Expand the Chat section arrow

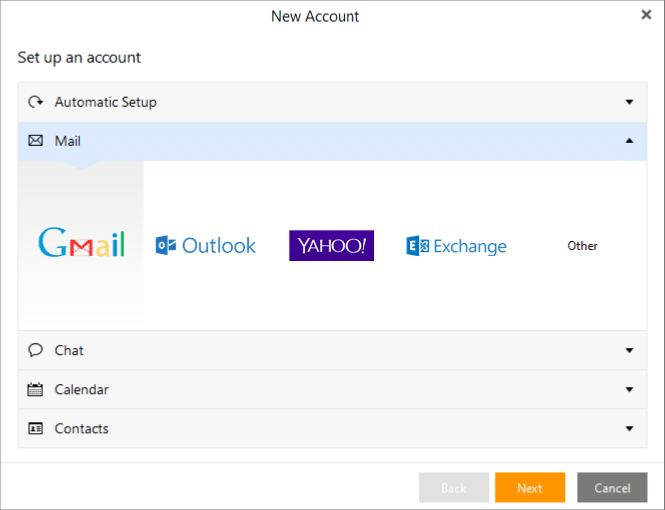point(629,350)
